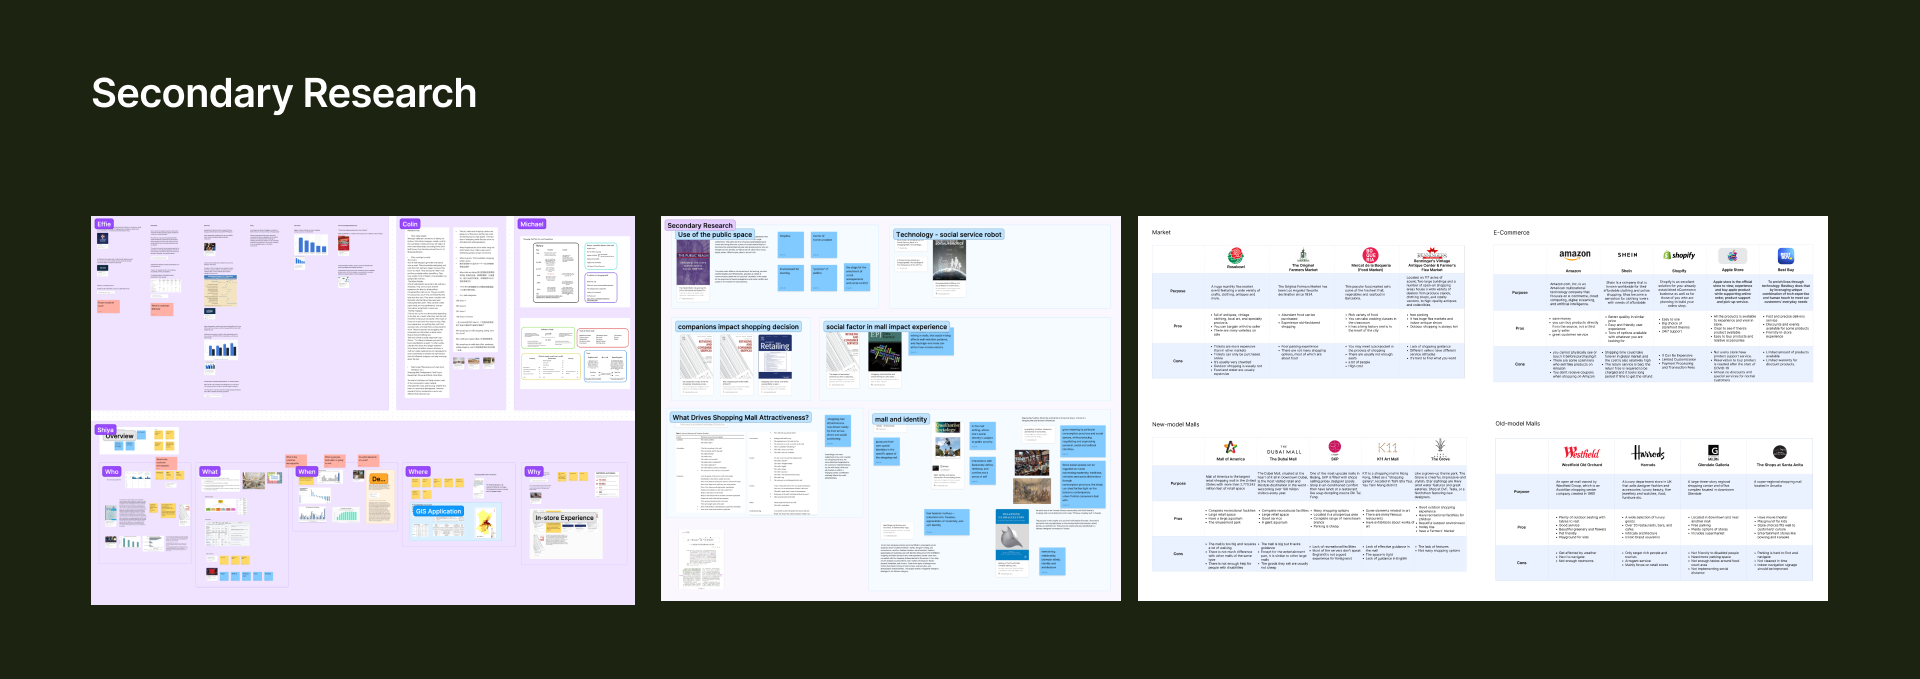
Task: Click the Shopify logo
Action: point(1679,256)
